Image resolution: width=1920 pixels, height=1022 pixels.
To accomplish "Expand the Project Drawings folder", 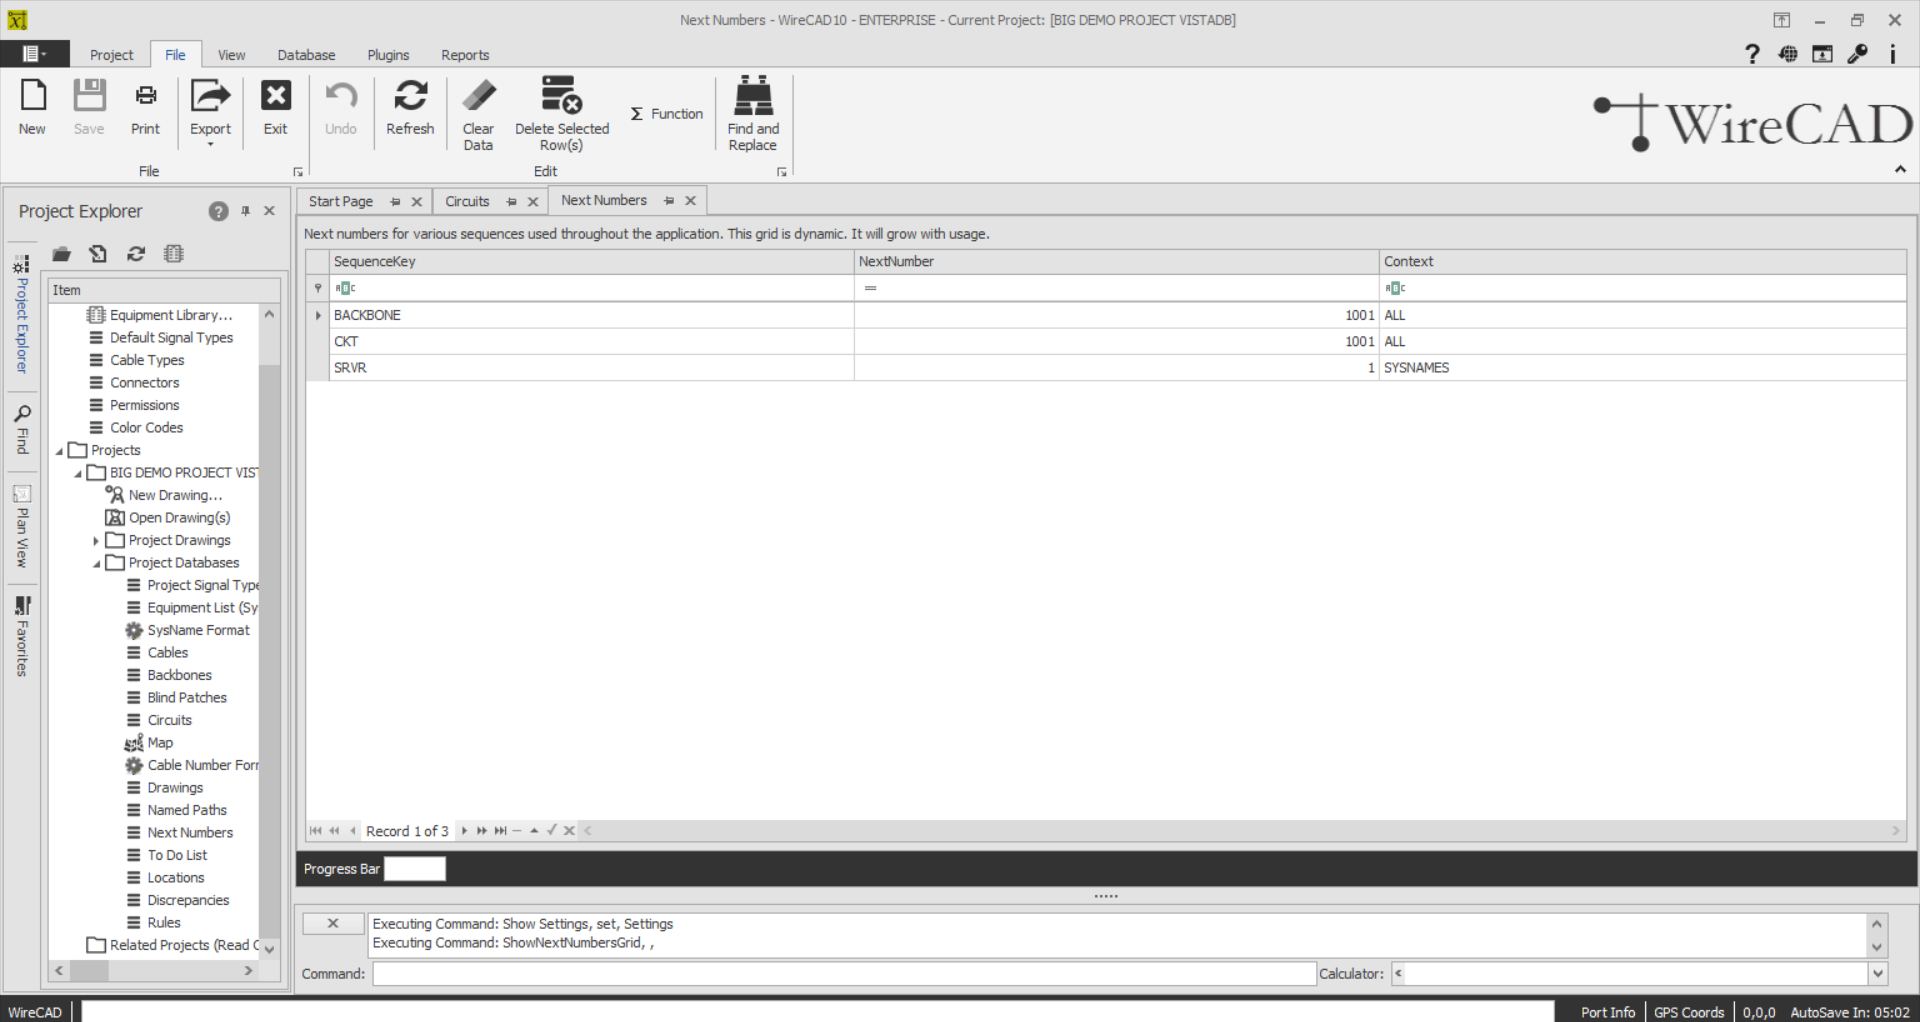I will (96, 541).
